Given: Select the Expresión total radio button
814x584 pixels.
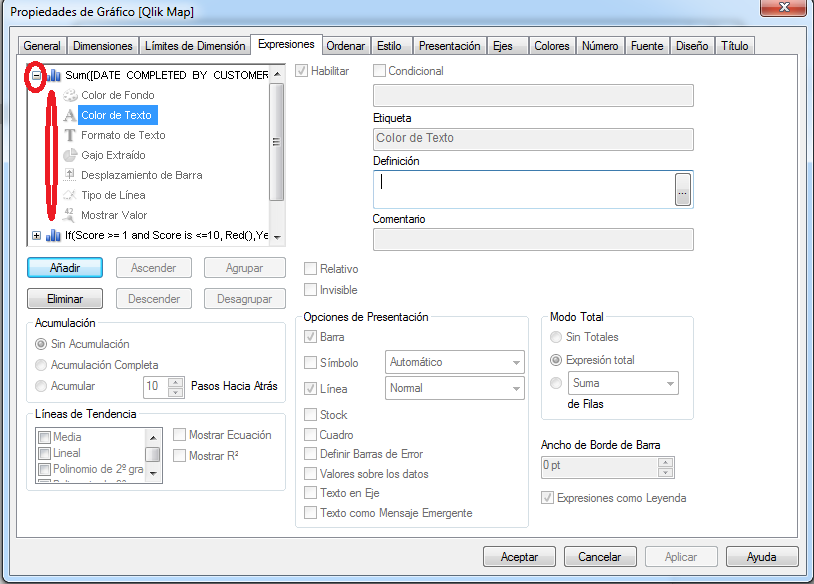Looking at the screenshot, I should 556,360.
